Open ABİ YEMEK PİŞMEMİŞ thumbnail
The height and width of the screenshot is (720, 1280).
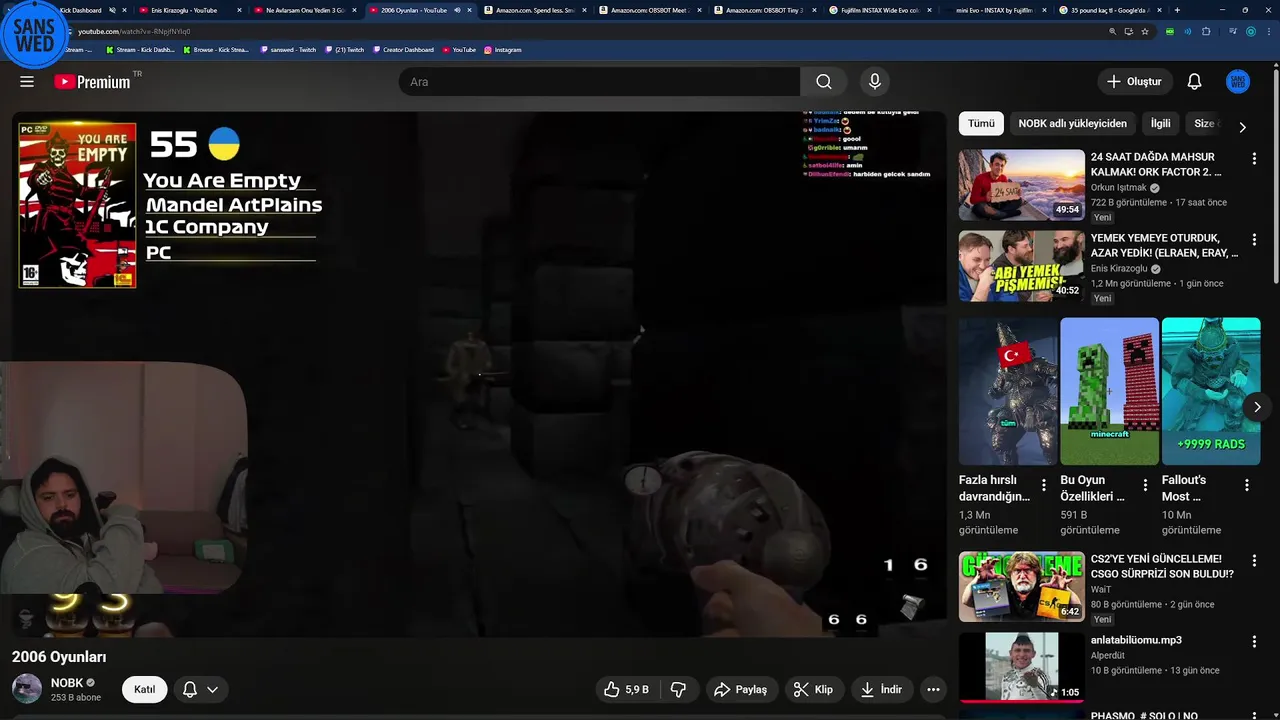pos(1021,266)
